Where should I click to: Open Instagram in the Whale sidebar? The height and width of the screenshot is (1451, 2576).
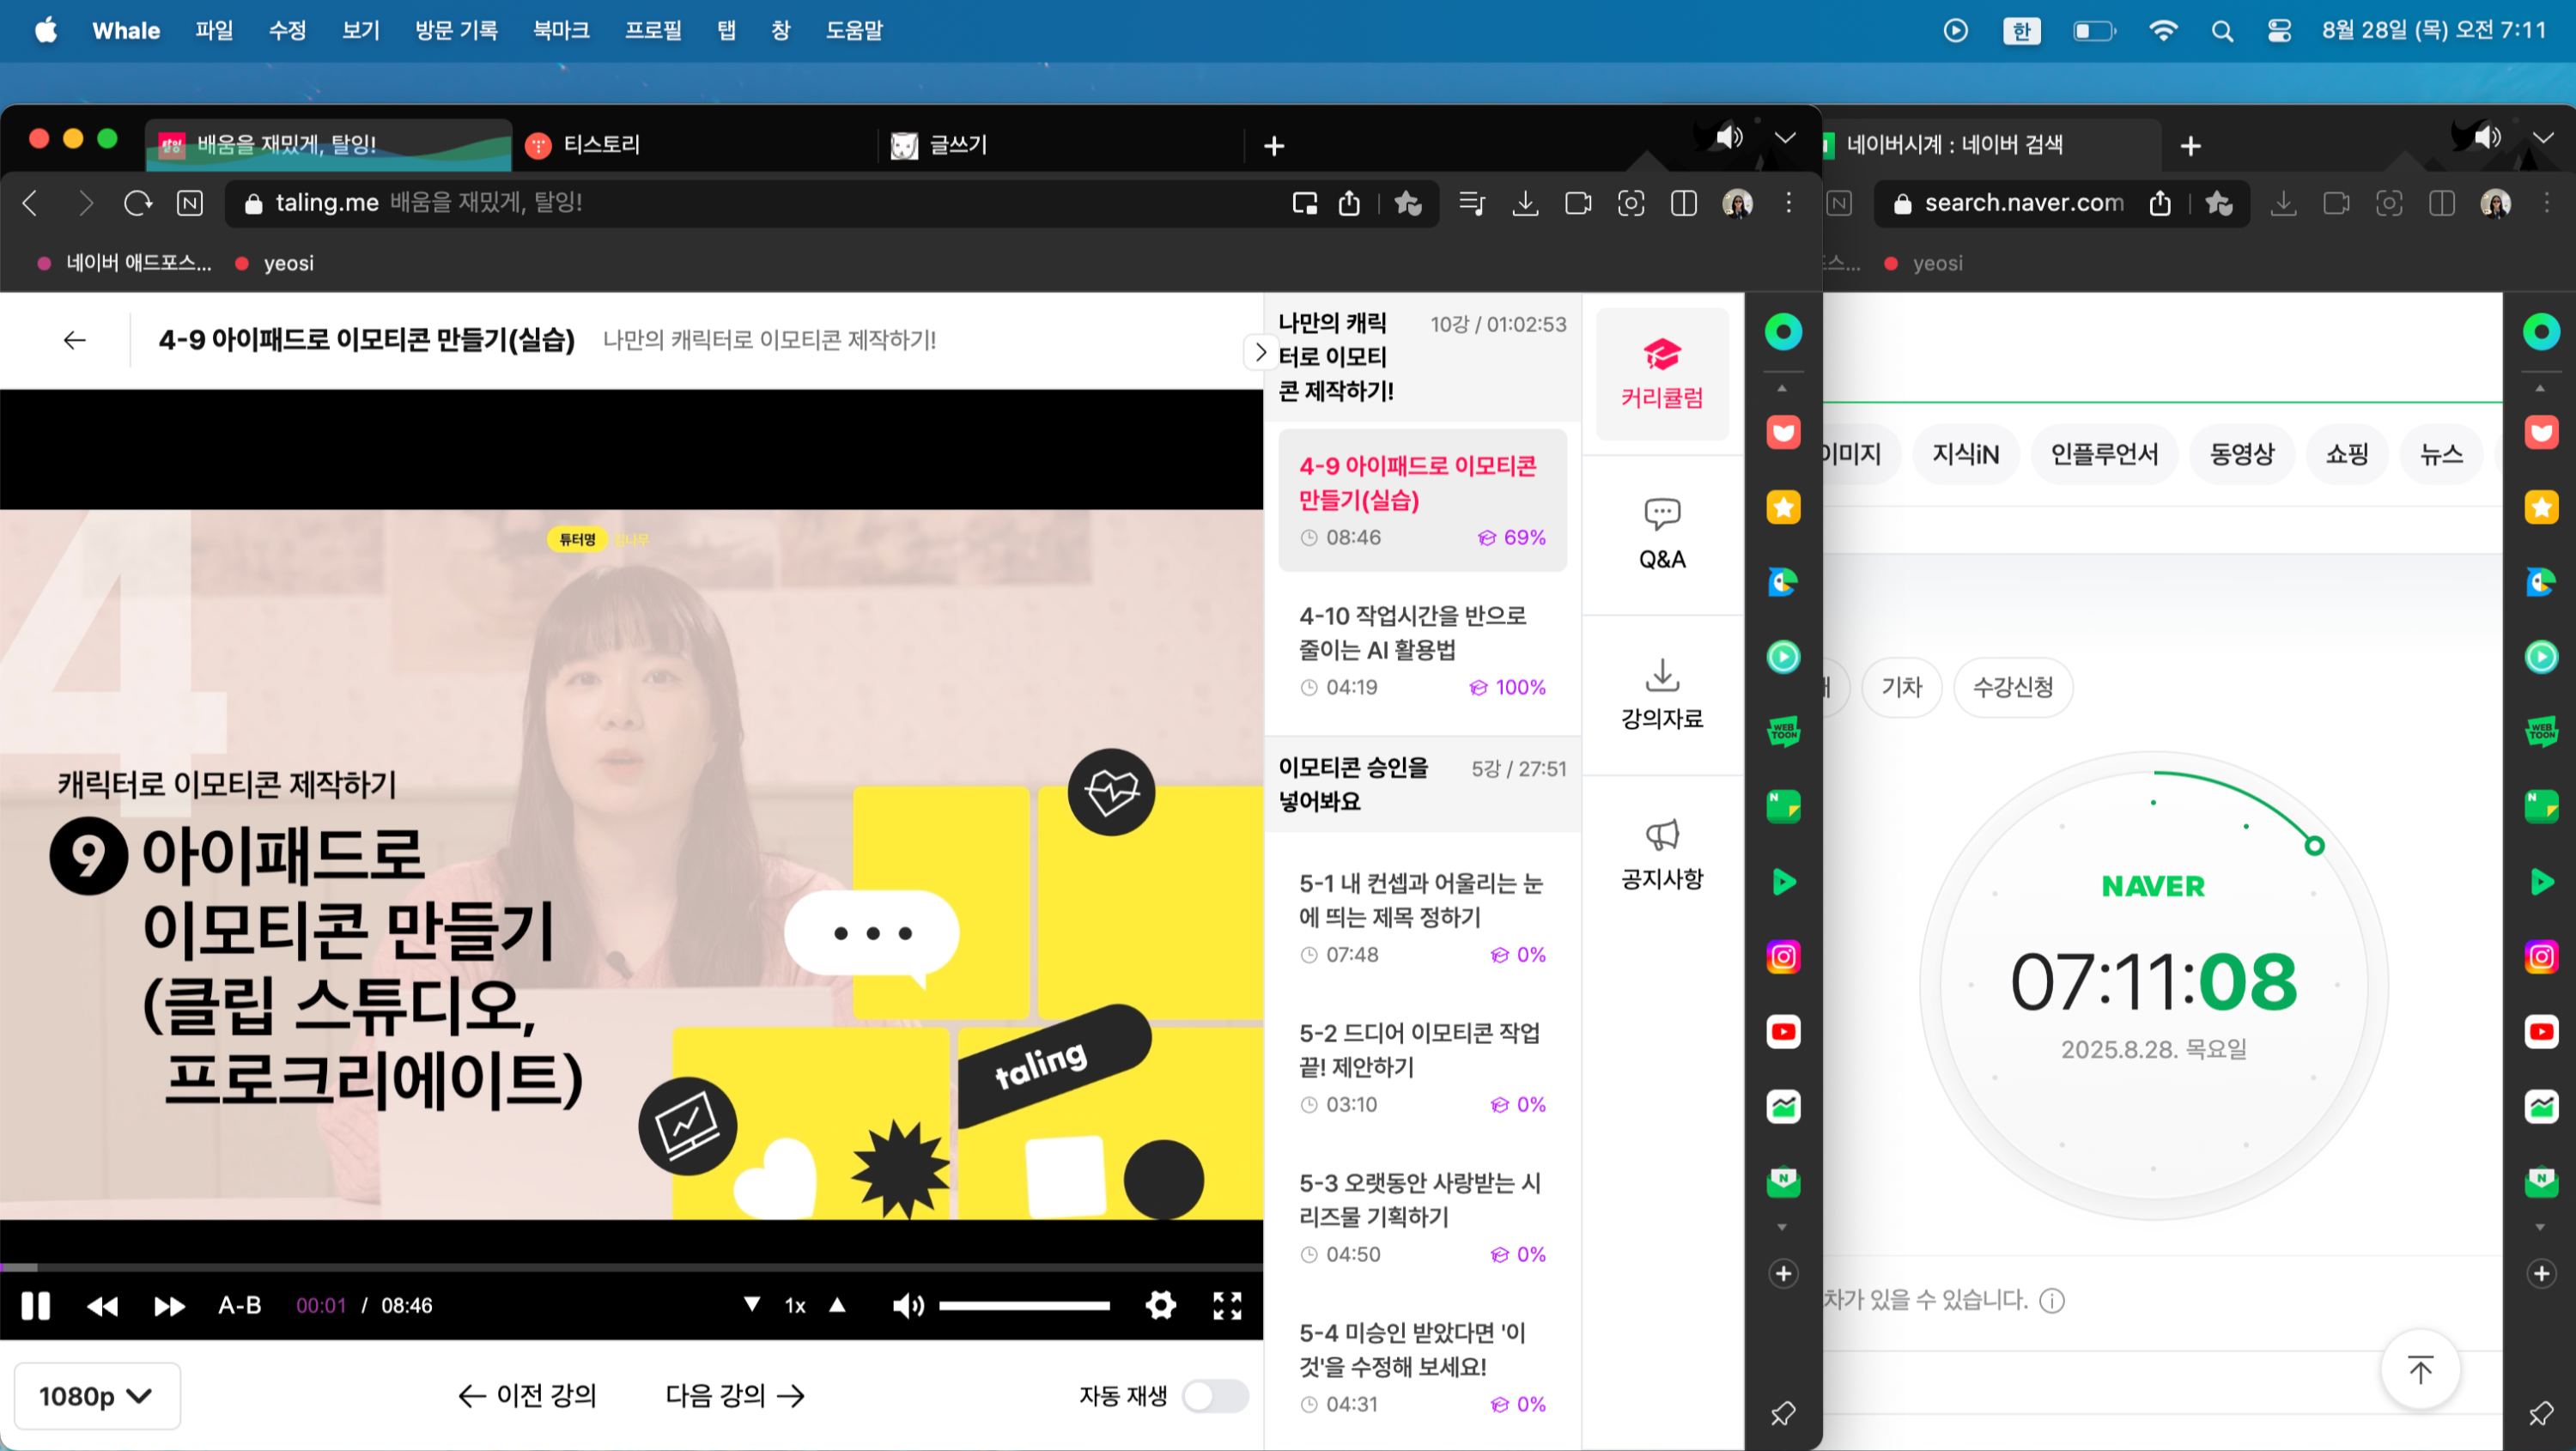[1783, 956]
